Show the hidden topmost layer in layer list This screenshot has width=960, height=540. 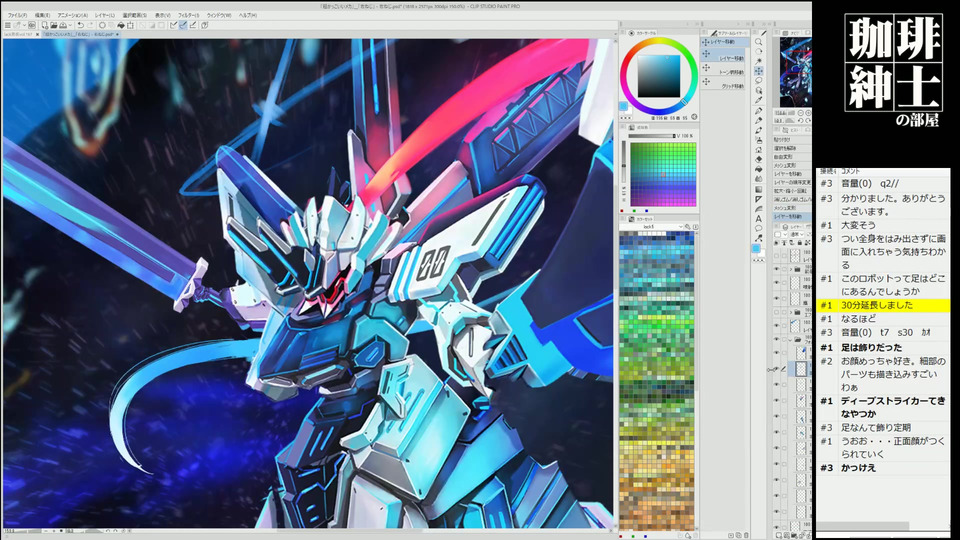pos(777,255)
